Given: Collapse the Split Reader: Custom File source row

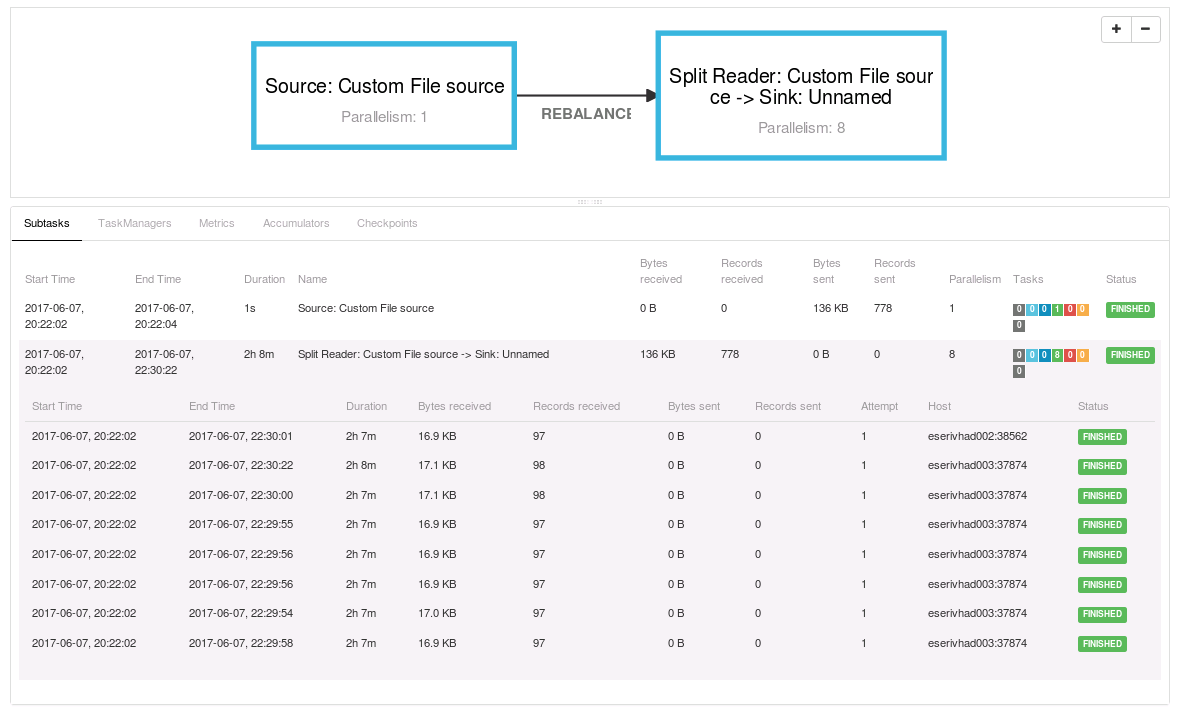Looking at the screenshot, I should point(423,355).
